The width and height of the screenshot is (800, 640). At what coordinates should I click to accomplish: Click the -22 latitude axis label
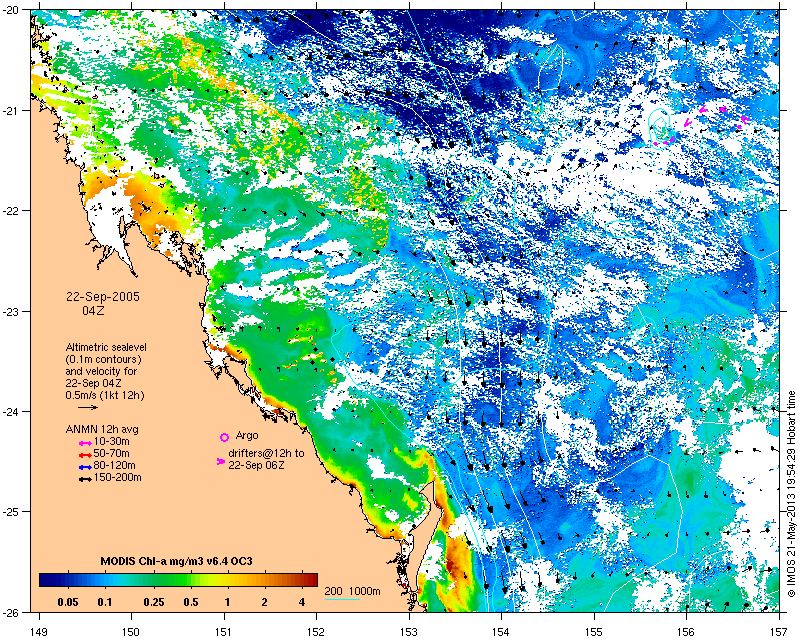(12, 210)
